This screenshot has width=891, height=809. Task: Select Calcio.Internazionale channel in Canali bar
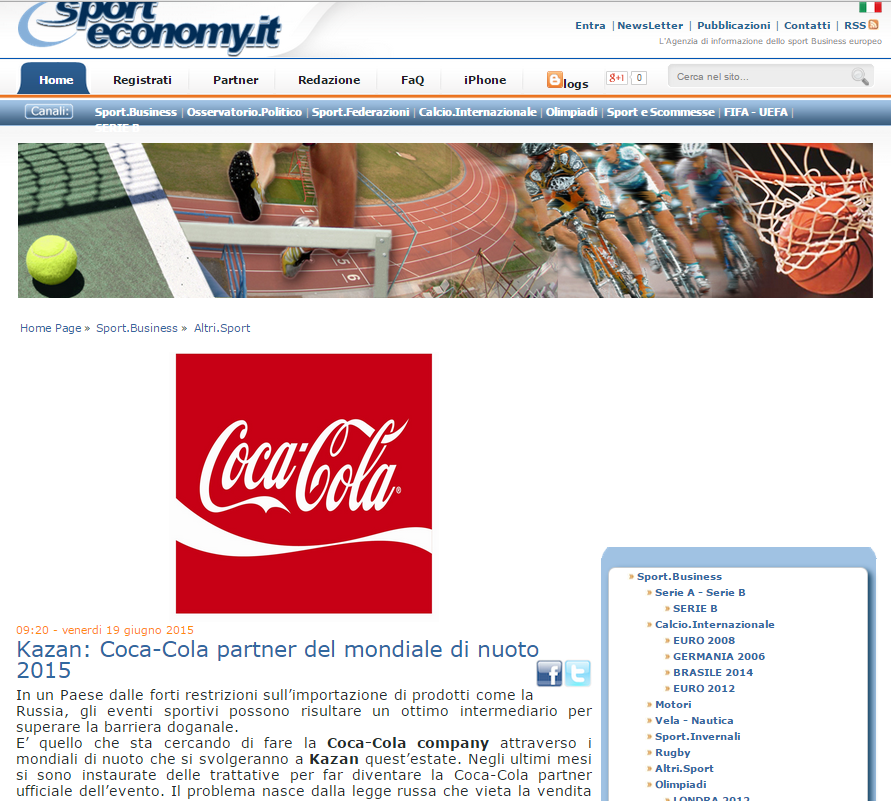pos(477,112)
